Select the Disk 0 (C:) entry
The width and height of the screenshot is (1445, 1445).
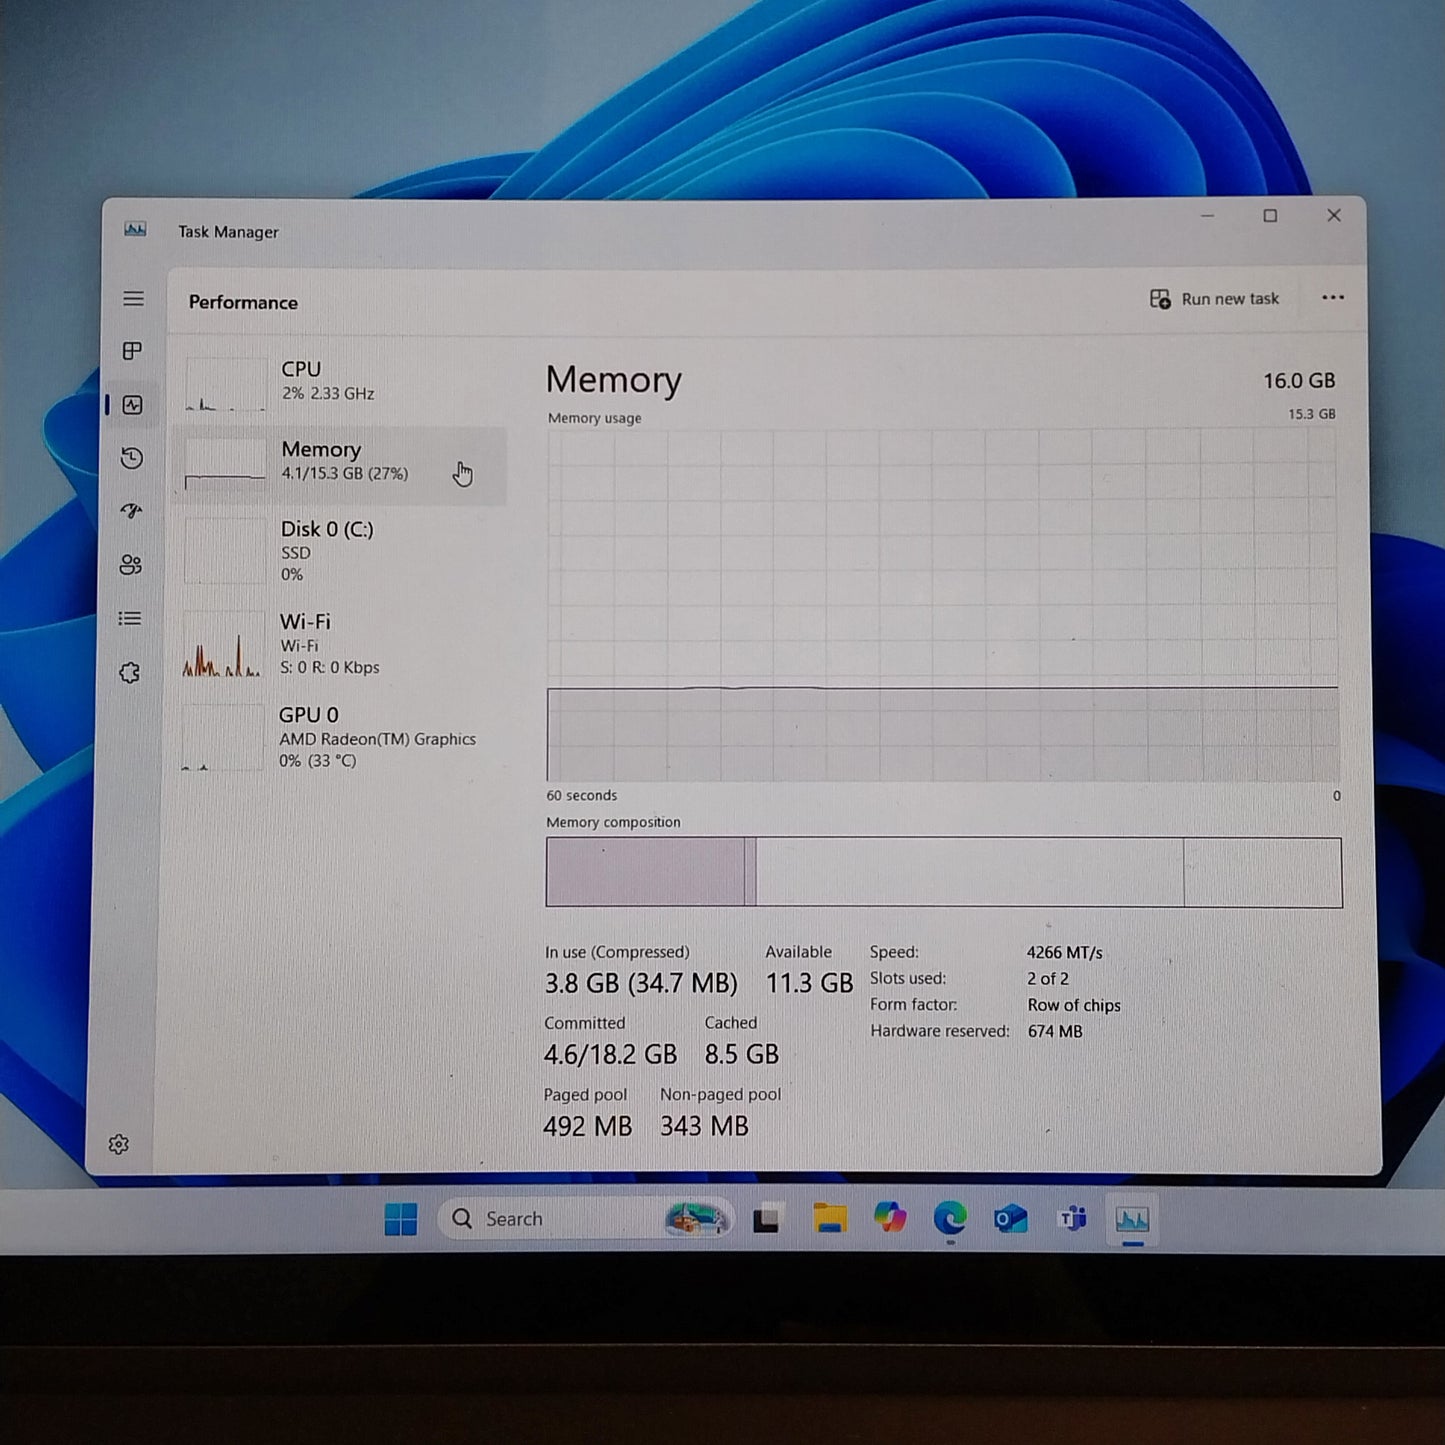(x=339, y=551)
